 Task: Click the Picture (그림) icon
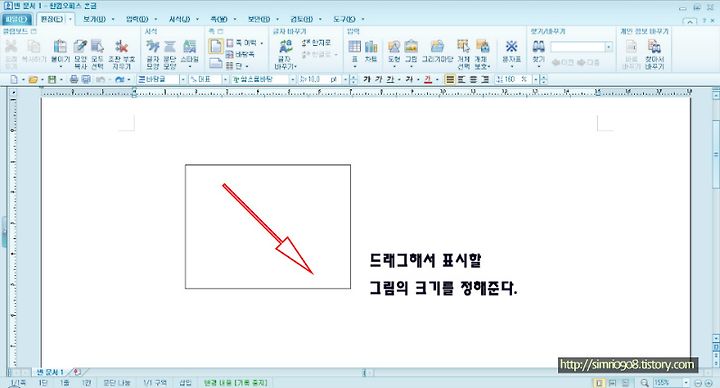(x=411, y=47)
